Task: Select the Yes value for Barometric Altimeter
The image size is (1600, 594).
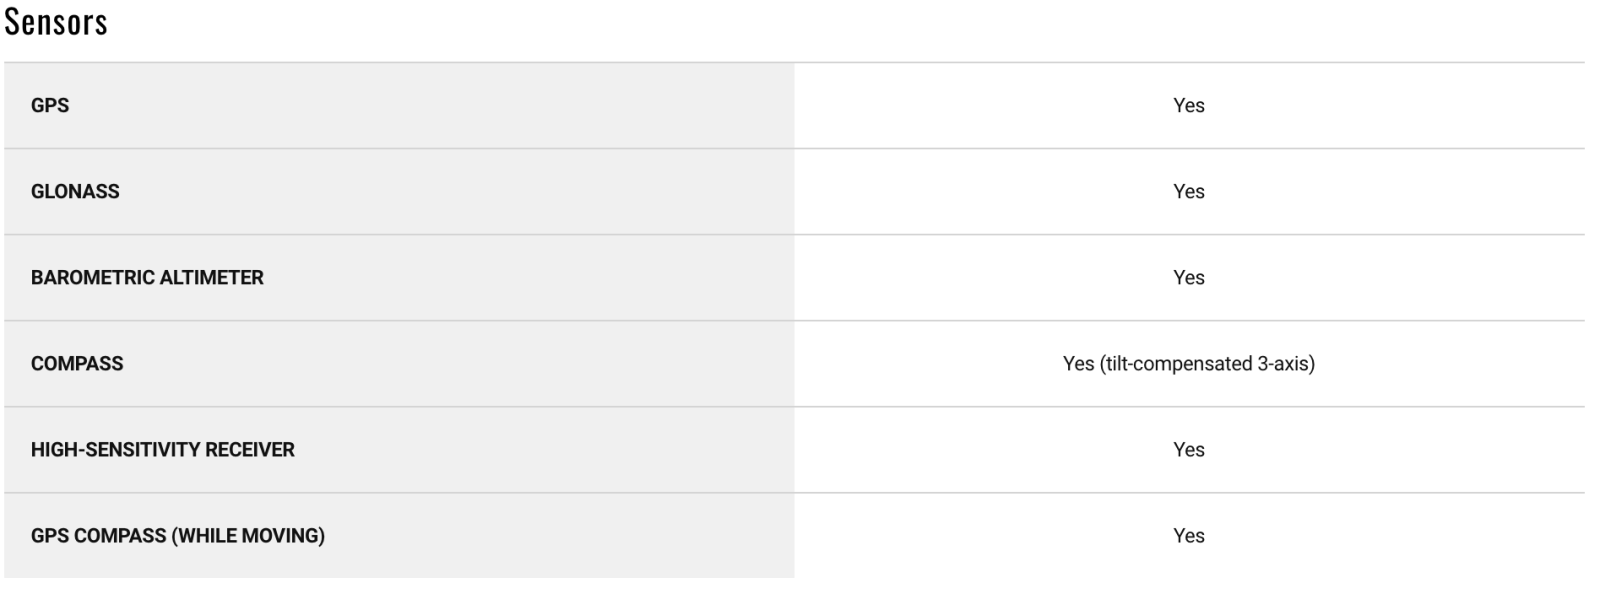Action: [x=1189, y=278]
